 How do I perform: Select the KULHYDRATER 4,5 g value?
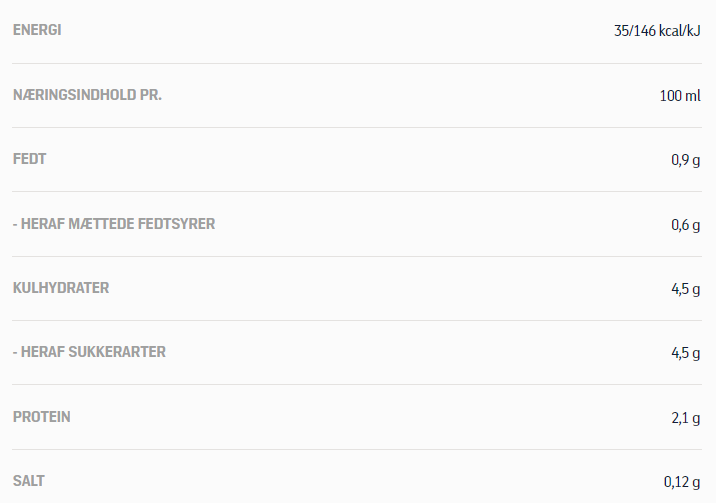685,289
